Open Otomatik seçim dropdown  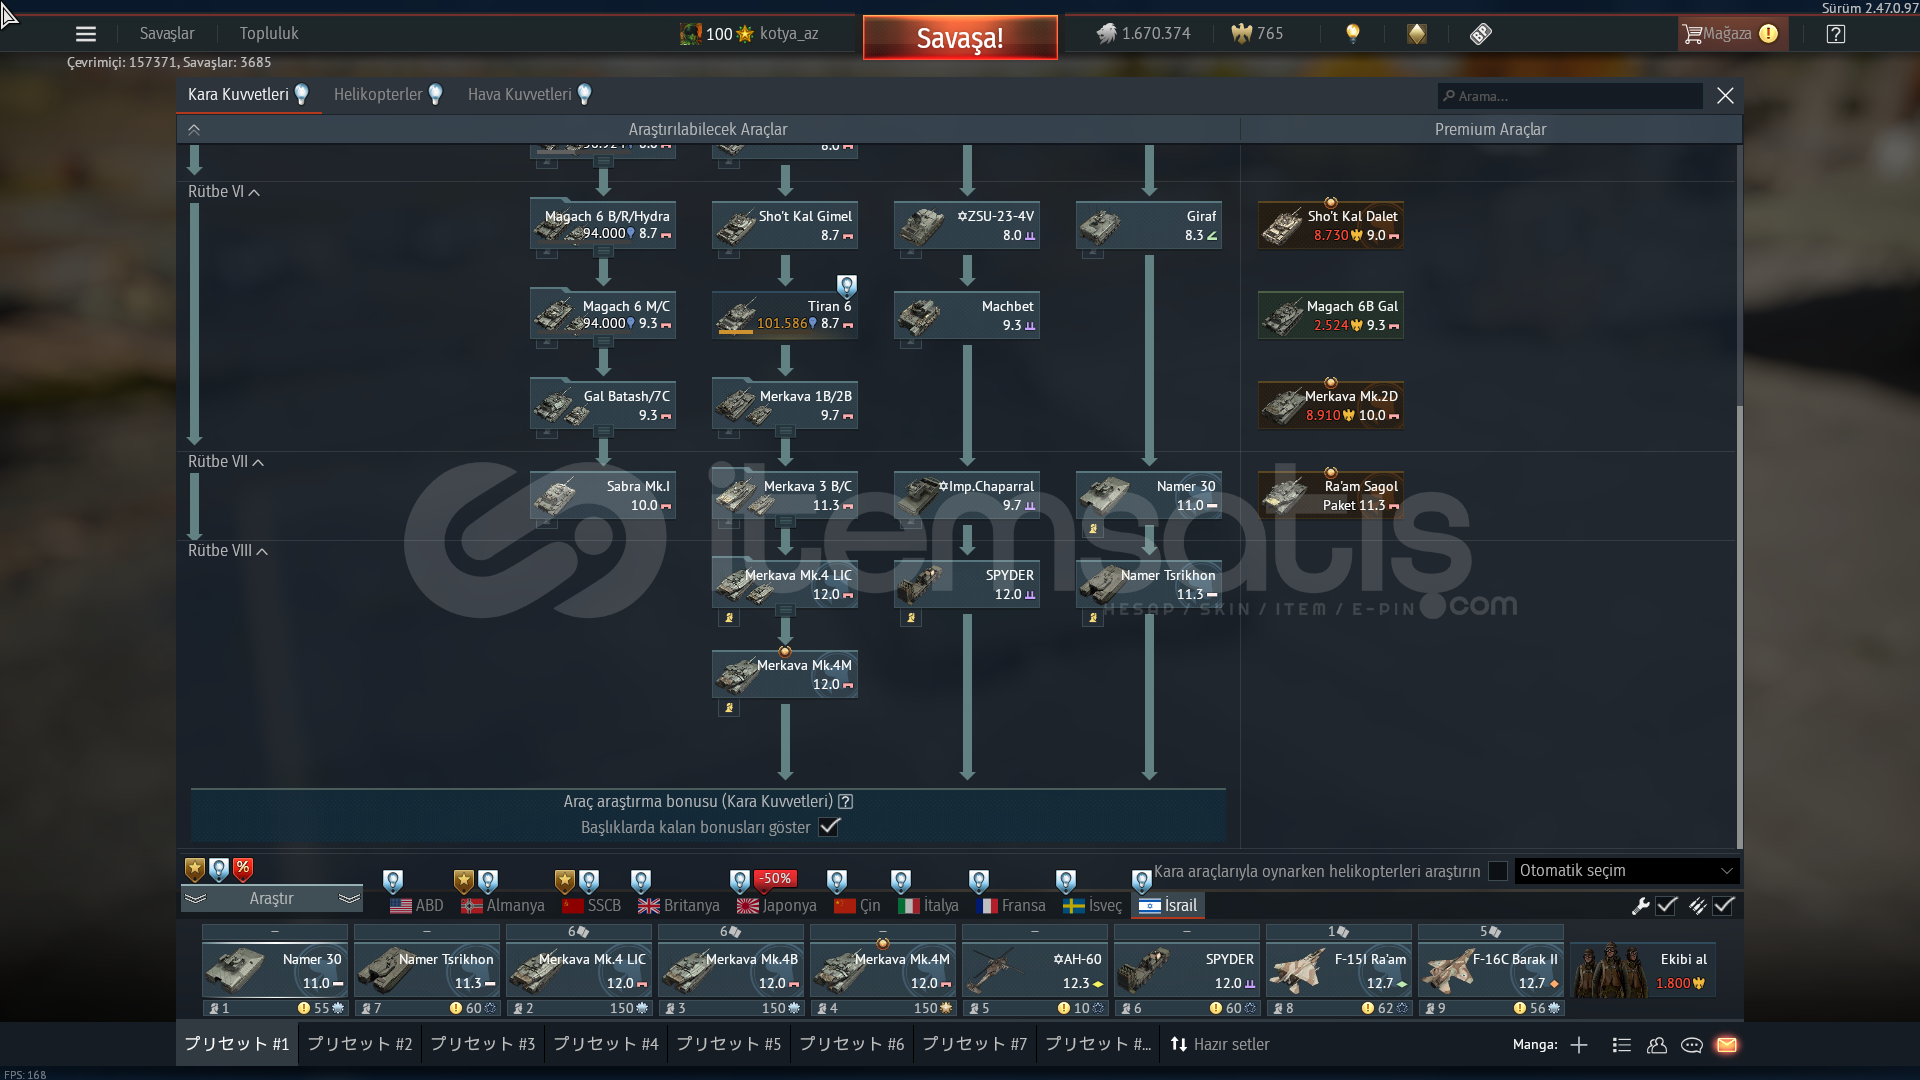[1627, 871]
